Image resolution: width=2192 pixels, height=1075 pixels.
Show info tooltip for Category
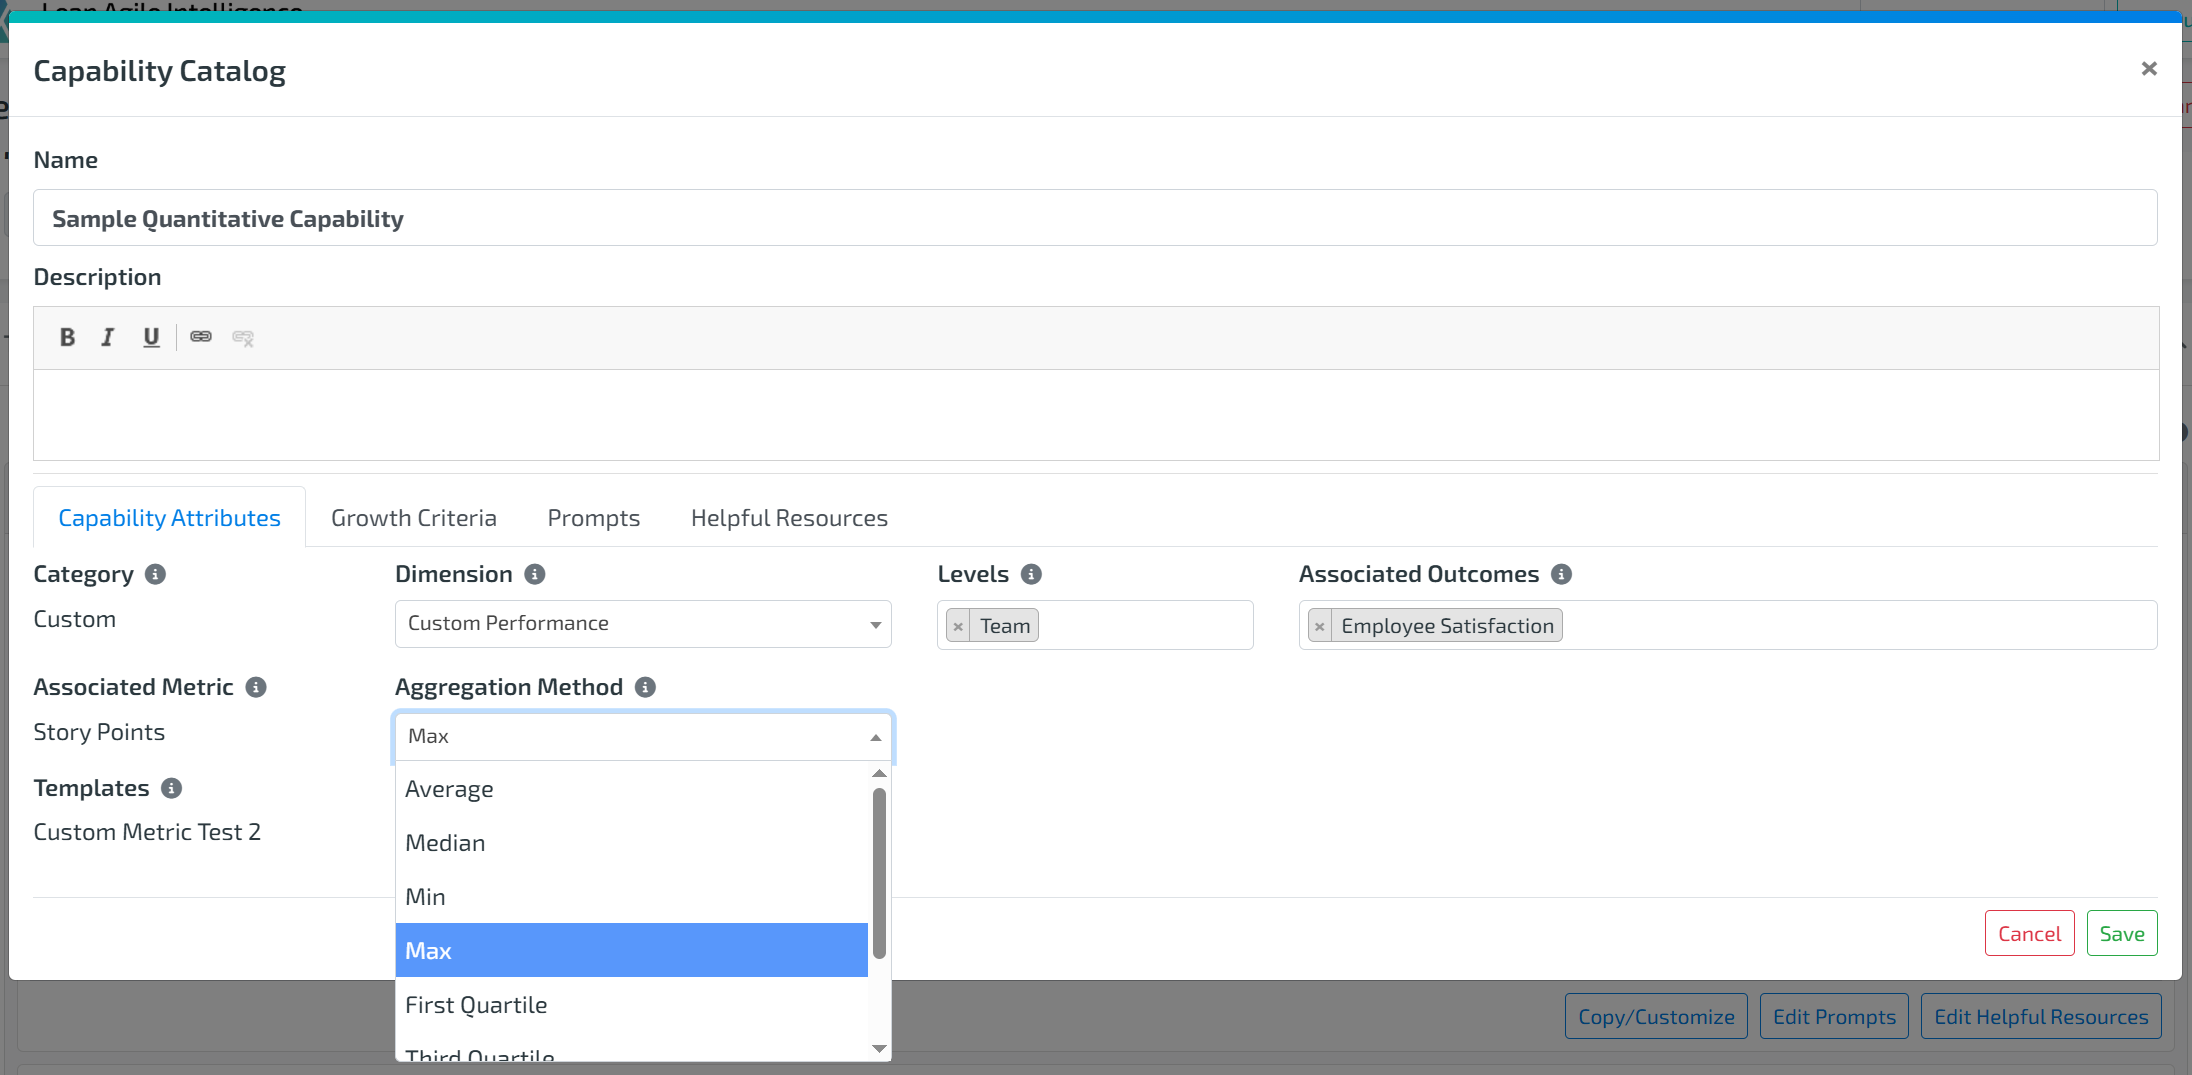click(155, 574)
